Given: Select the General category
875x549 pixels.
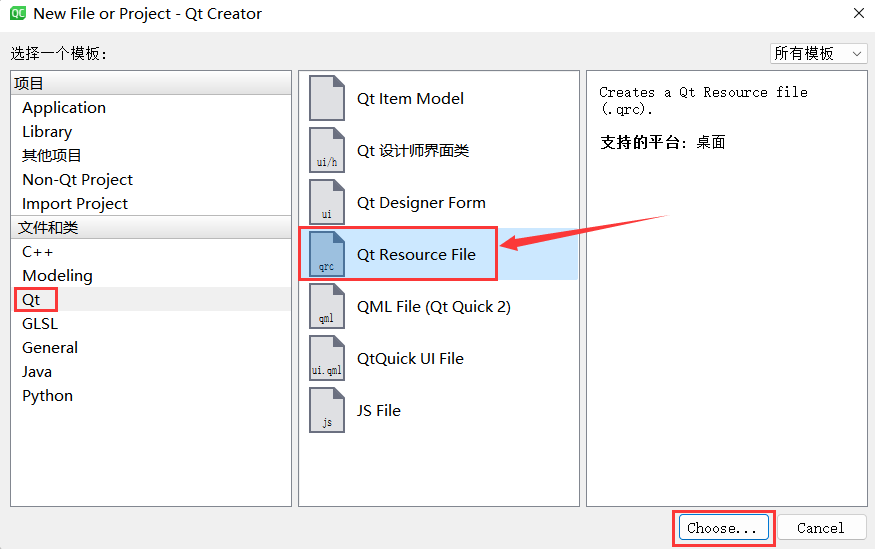Looking at the screenshot, I should click(50, 348).
